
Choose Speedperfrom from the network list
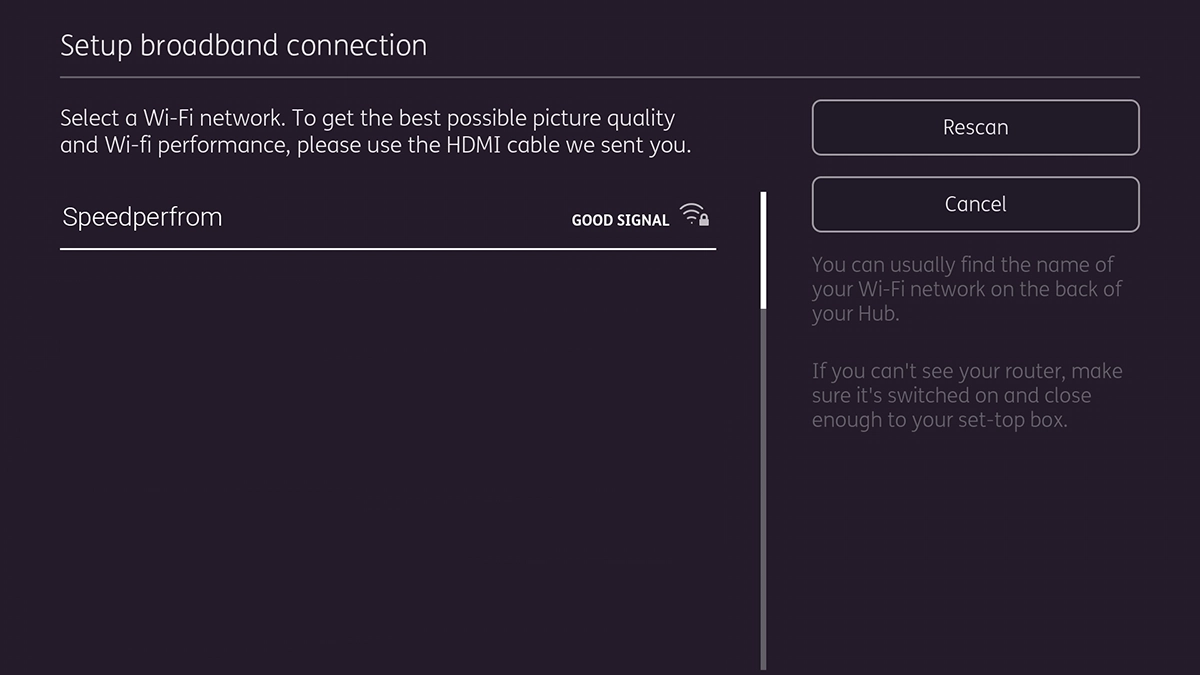coord(142,217)
